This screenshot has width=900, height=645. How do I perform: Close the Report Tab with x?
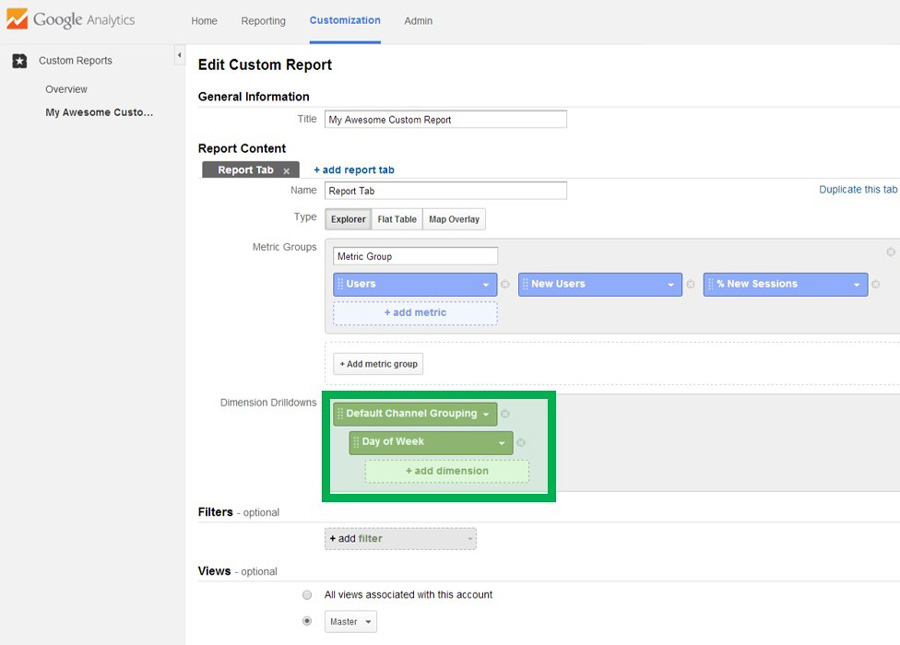(x=286, y=171)
